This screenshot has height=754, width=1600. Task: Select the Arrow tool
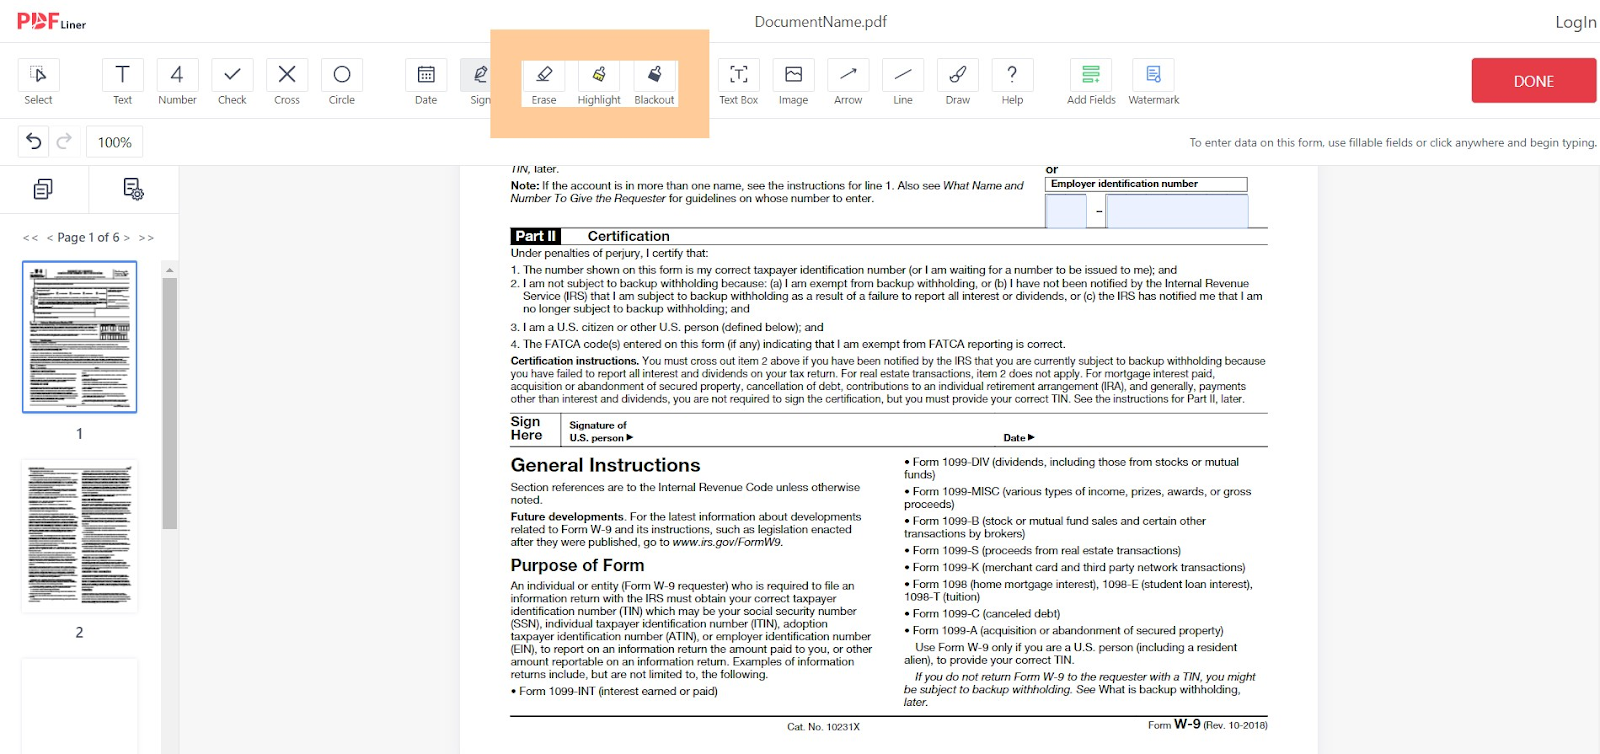click(848, 82)
